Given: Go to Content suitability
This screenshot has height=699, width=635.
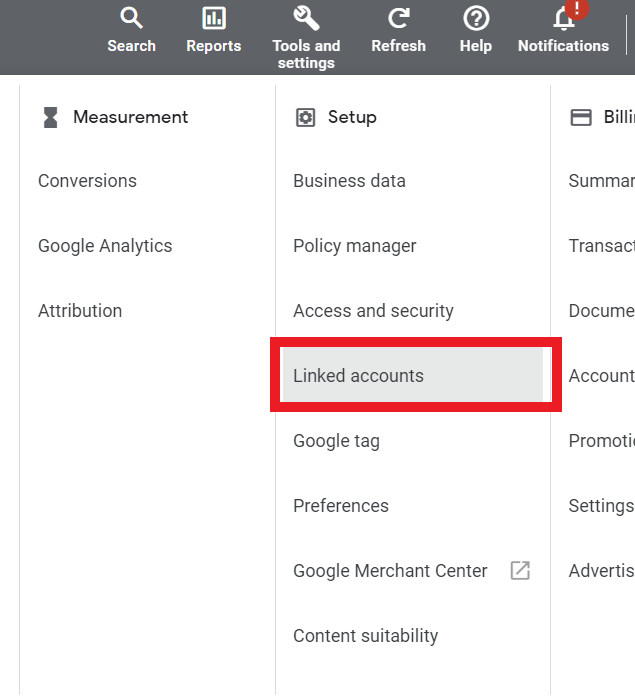Looking at the screenshot, I should (365, 636).
